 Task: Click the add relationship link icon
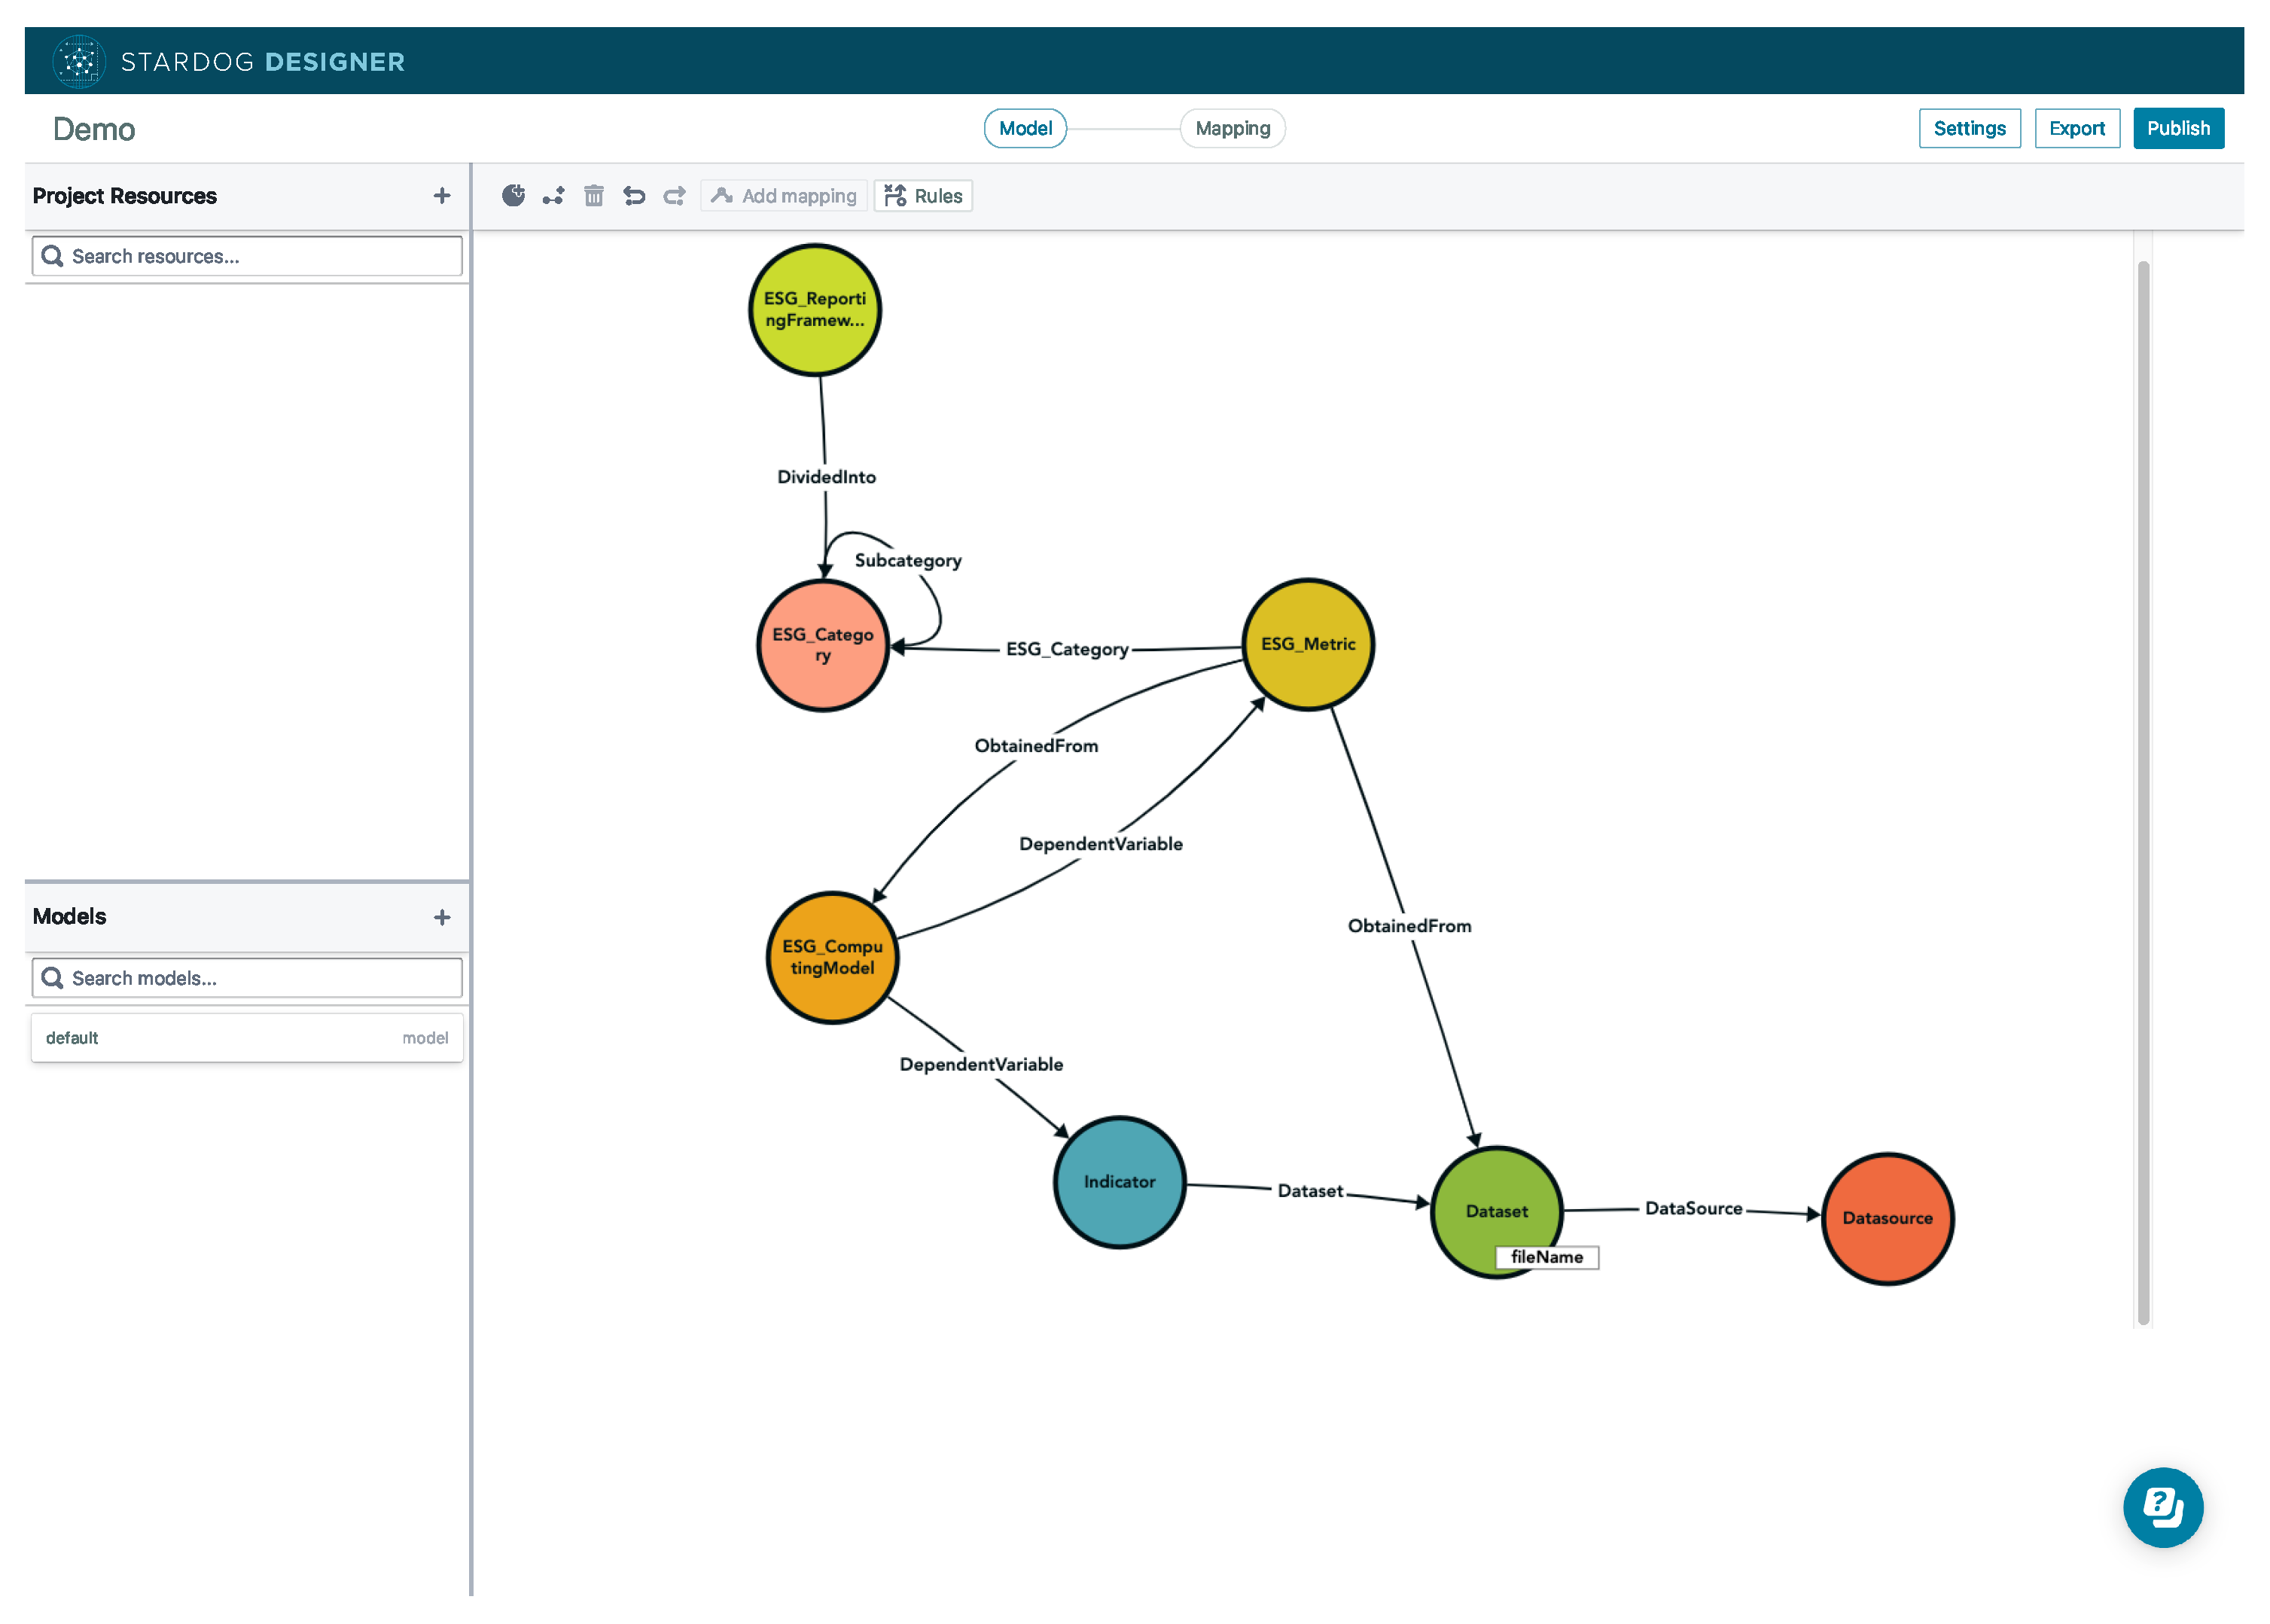pos(553,196)
